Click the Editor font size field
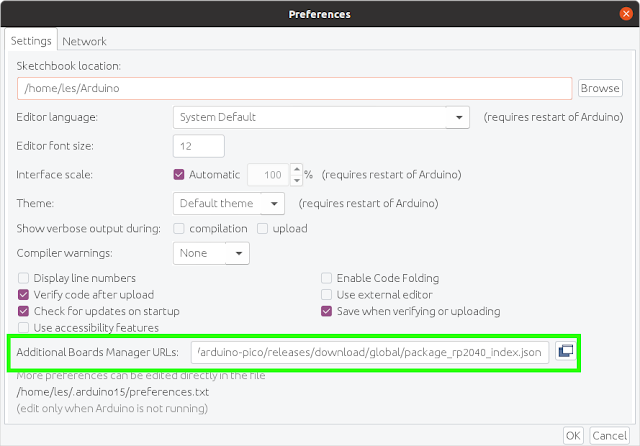640x446 pixels. (x=198, y=146)
